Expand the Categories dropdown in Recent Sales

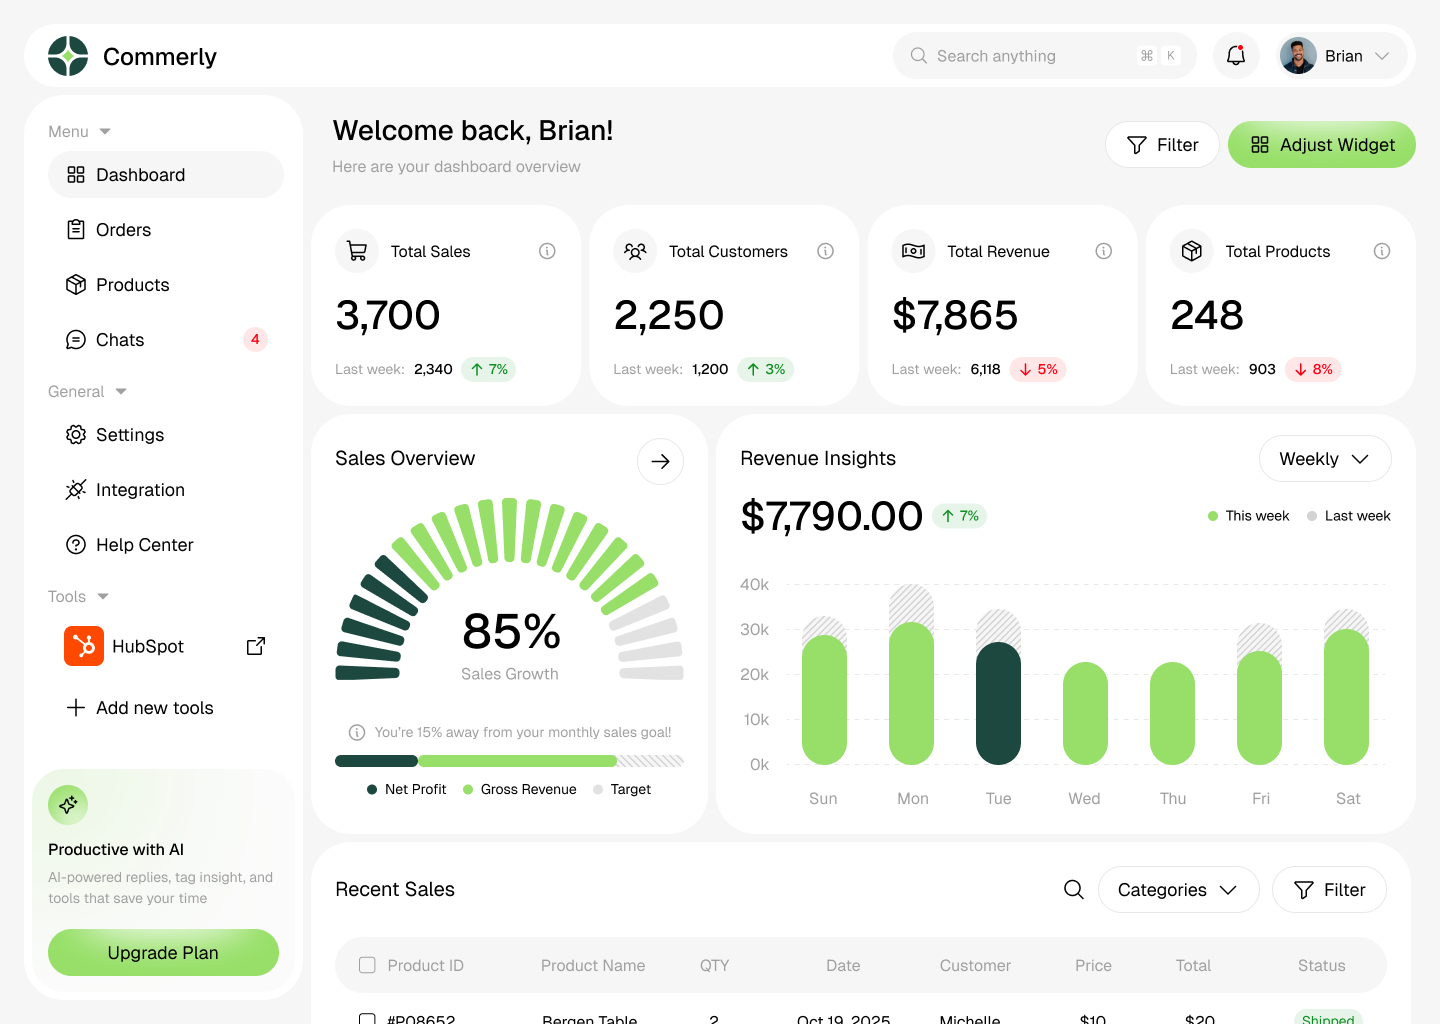pyautogui.click(x=1178, y=889)
